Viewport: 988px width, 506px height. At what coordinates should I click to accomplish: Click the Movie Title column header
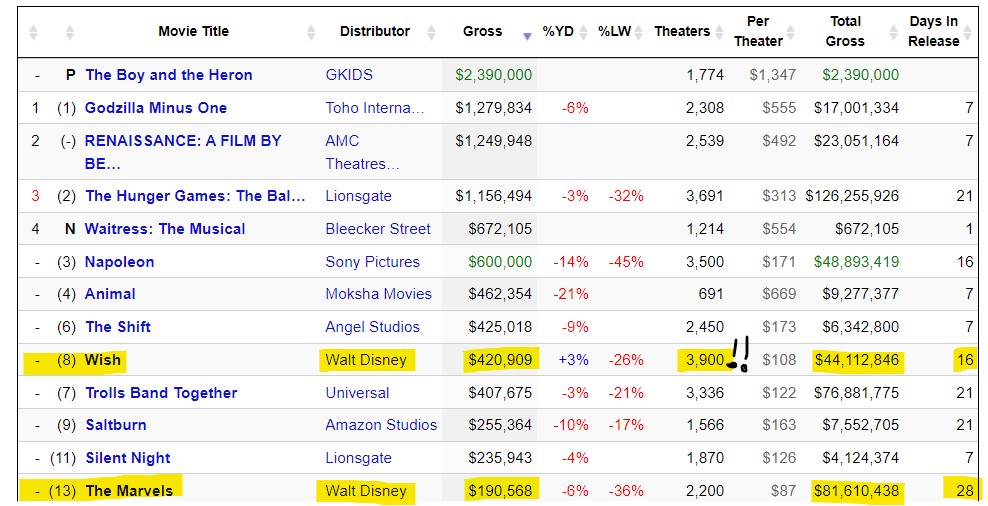[x=193, y=32]
